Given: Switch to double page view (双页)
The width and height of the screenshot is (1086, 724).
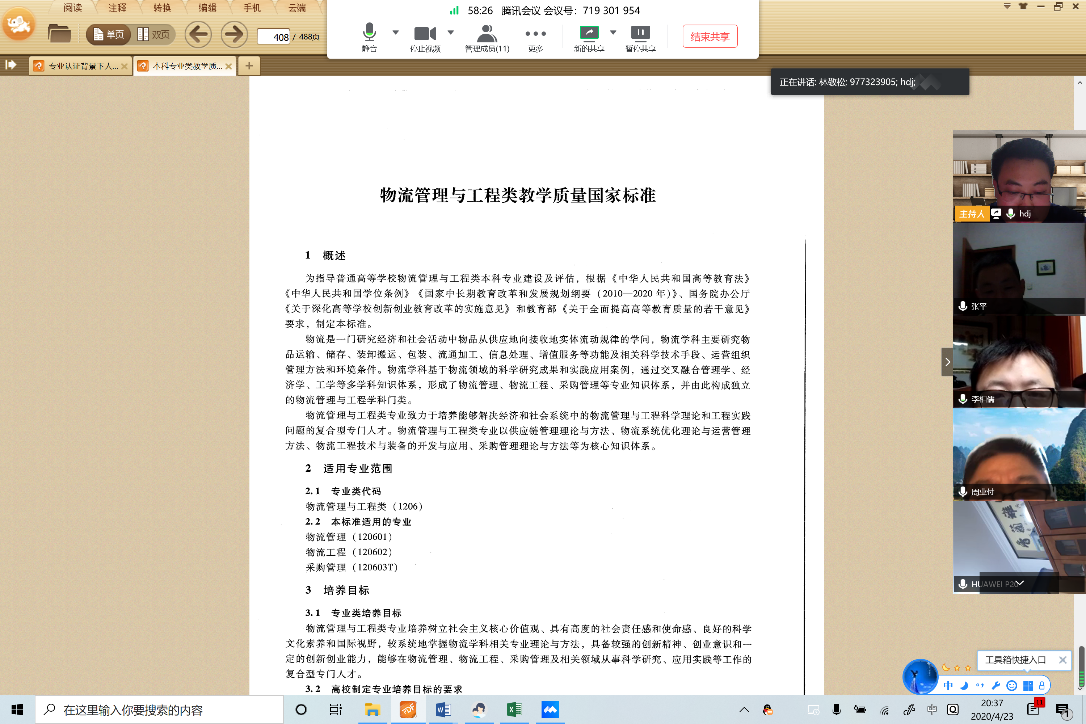Looking at the screenshot, I should point(153,34).
